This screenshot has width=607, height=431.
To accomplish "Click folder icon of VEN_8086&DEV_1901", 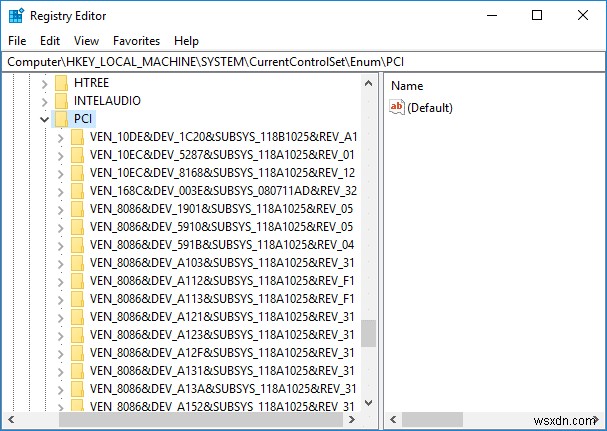I will [77, 209].
